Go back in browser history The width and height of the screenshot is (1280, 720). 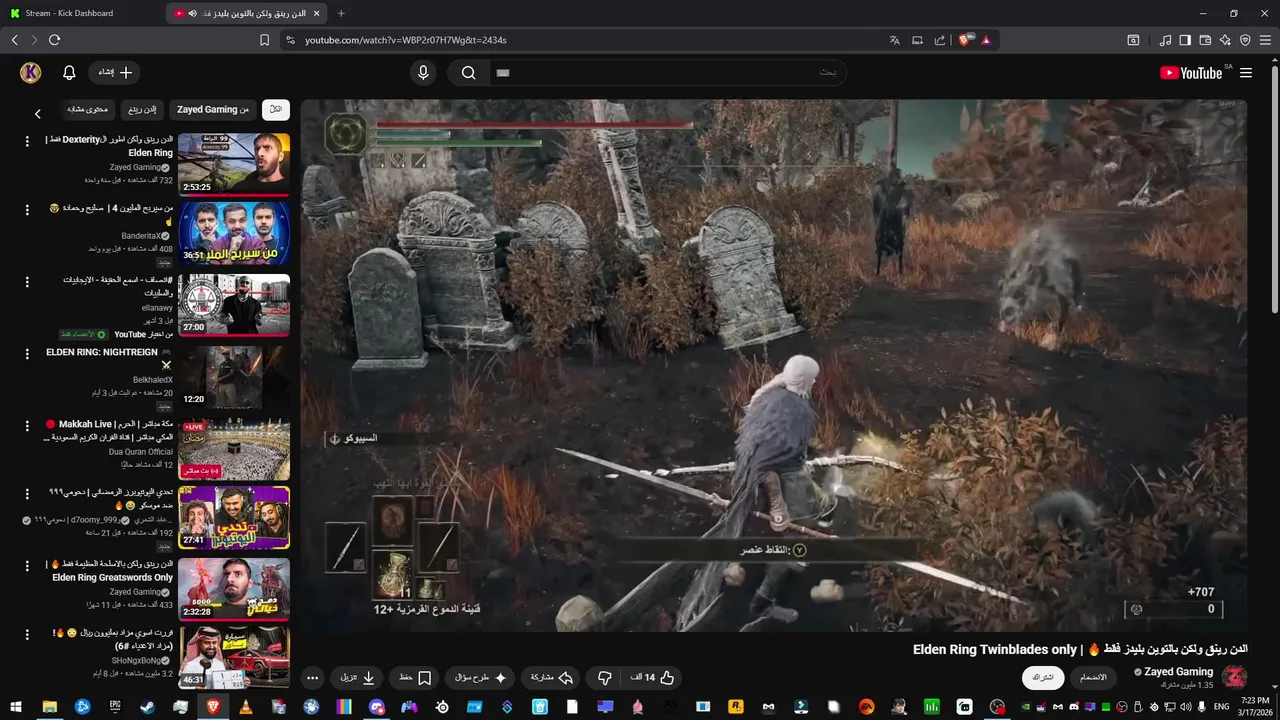(15, 40)
